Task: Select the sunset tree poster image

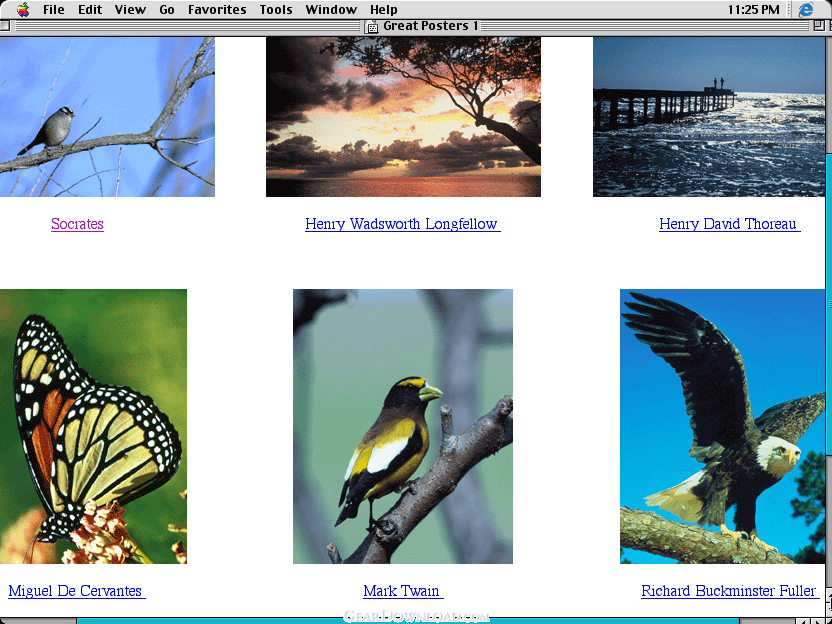Action: tap(403, 117)
